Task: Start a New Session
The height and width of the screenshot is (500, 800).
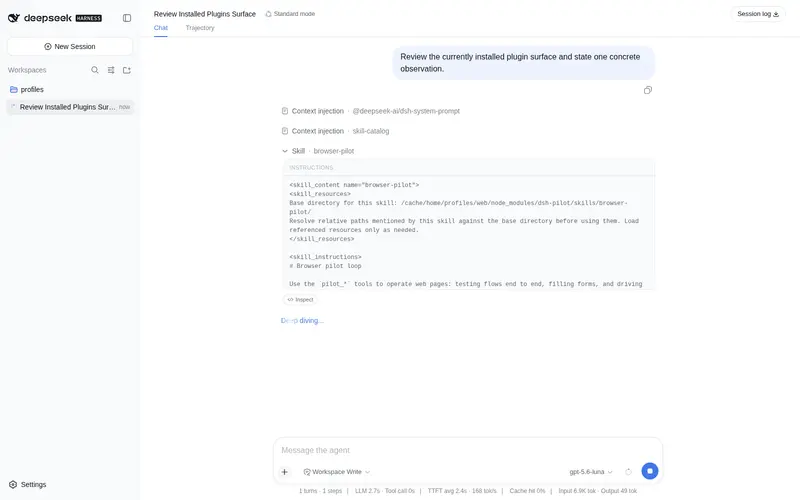Action: click(70, 46)
